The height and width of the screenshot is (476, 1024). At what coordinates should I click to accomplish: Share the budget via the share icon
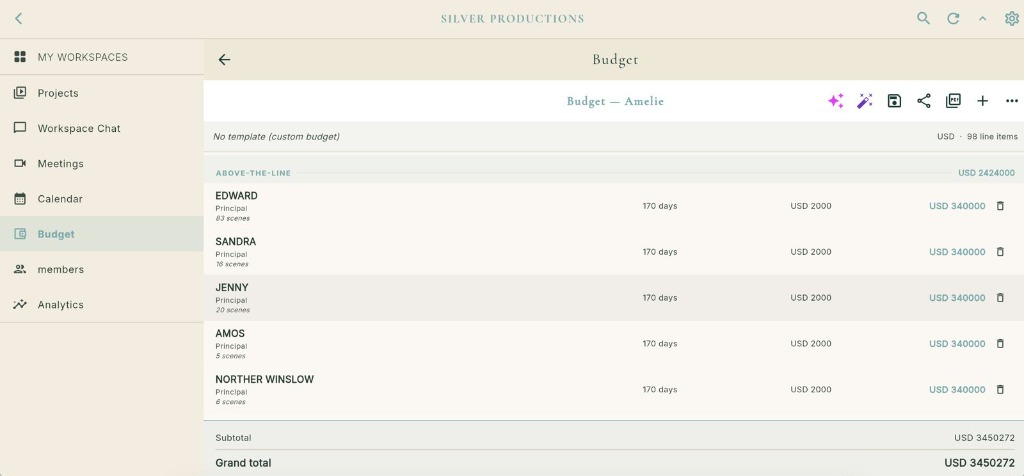pyautogui.click(x=923, y=101)
